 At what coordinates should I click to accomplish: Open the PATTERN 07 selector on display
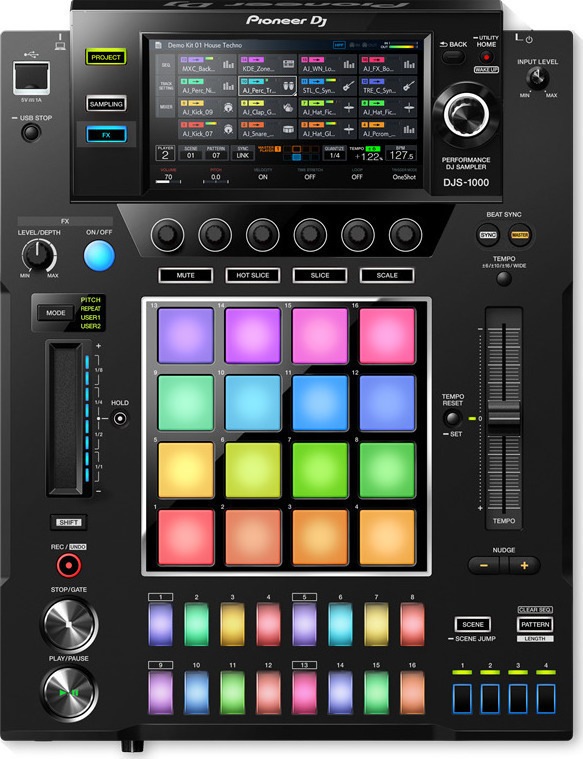(x=216, y=153)
